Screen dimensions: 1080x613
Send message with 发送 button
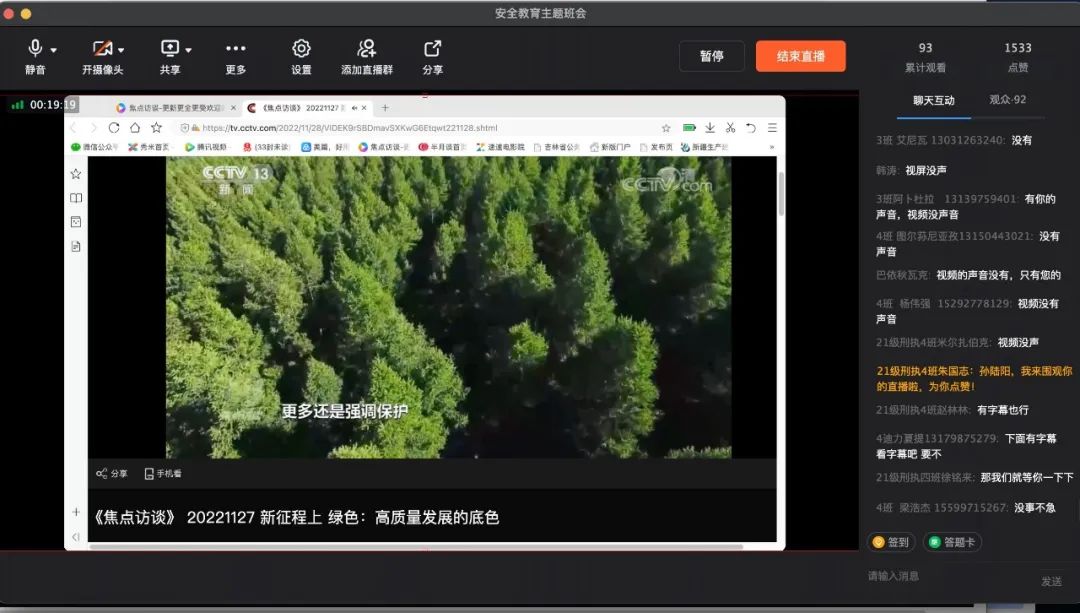[x=1051, y=581]
